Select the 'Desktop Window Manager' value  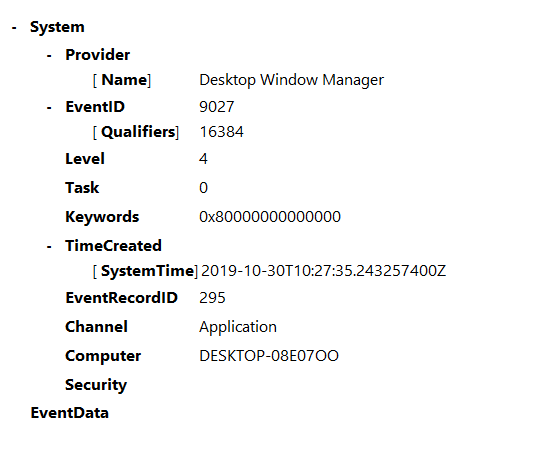pyautogui.click(x=291, y=80)
